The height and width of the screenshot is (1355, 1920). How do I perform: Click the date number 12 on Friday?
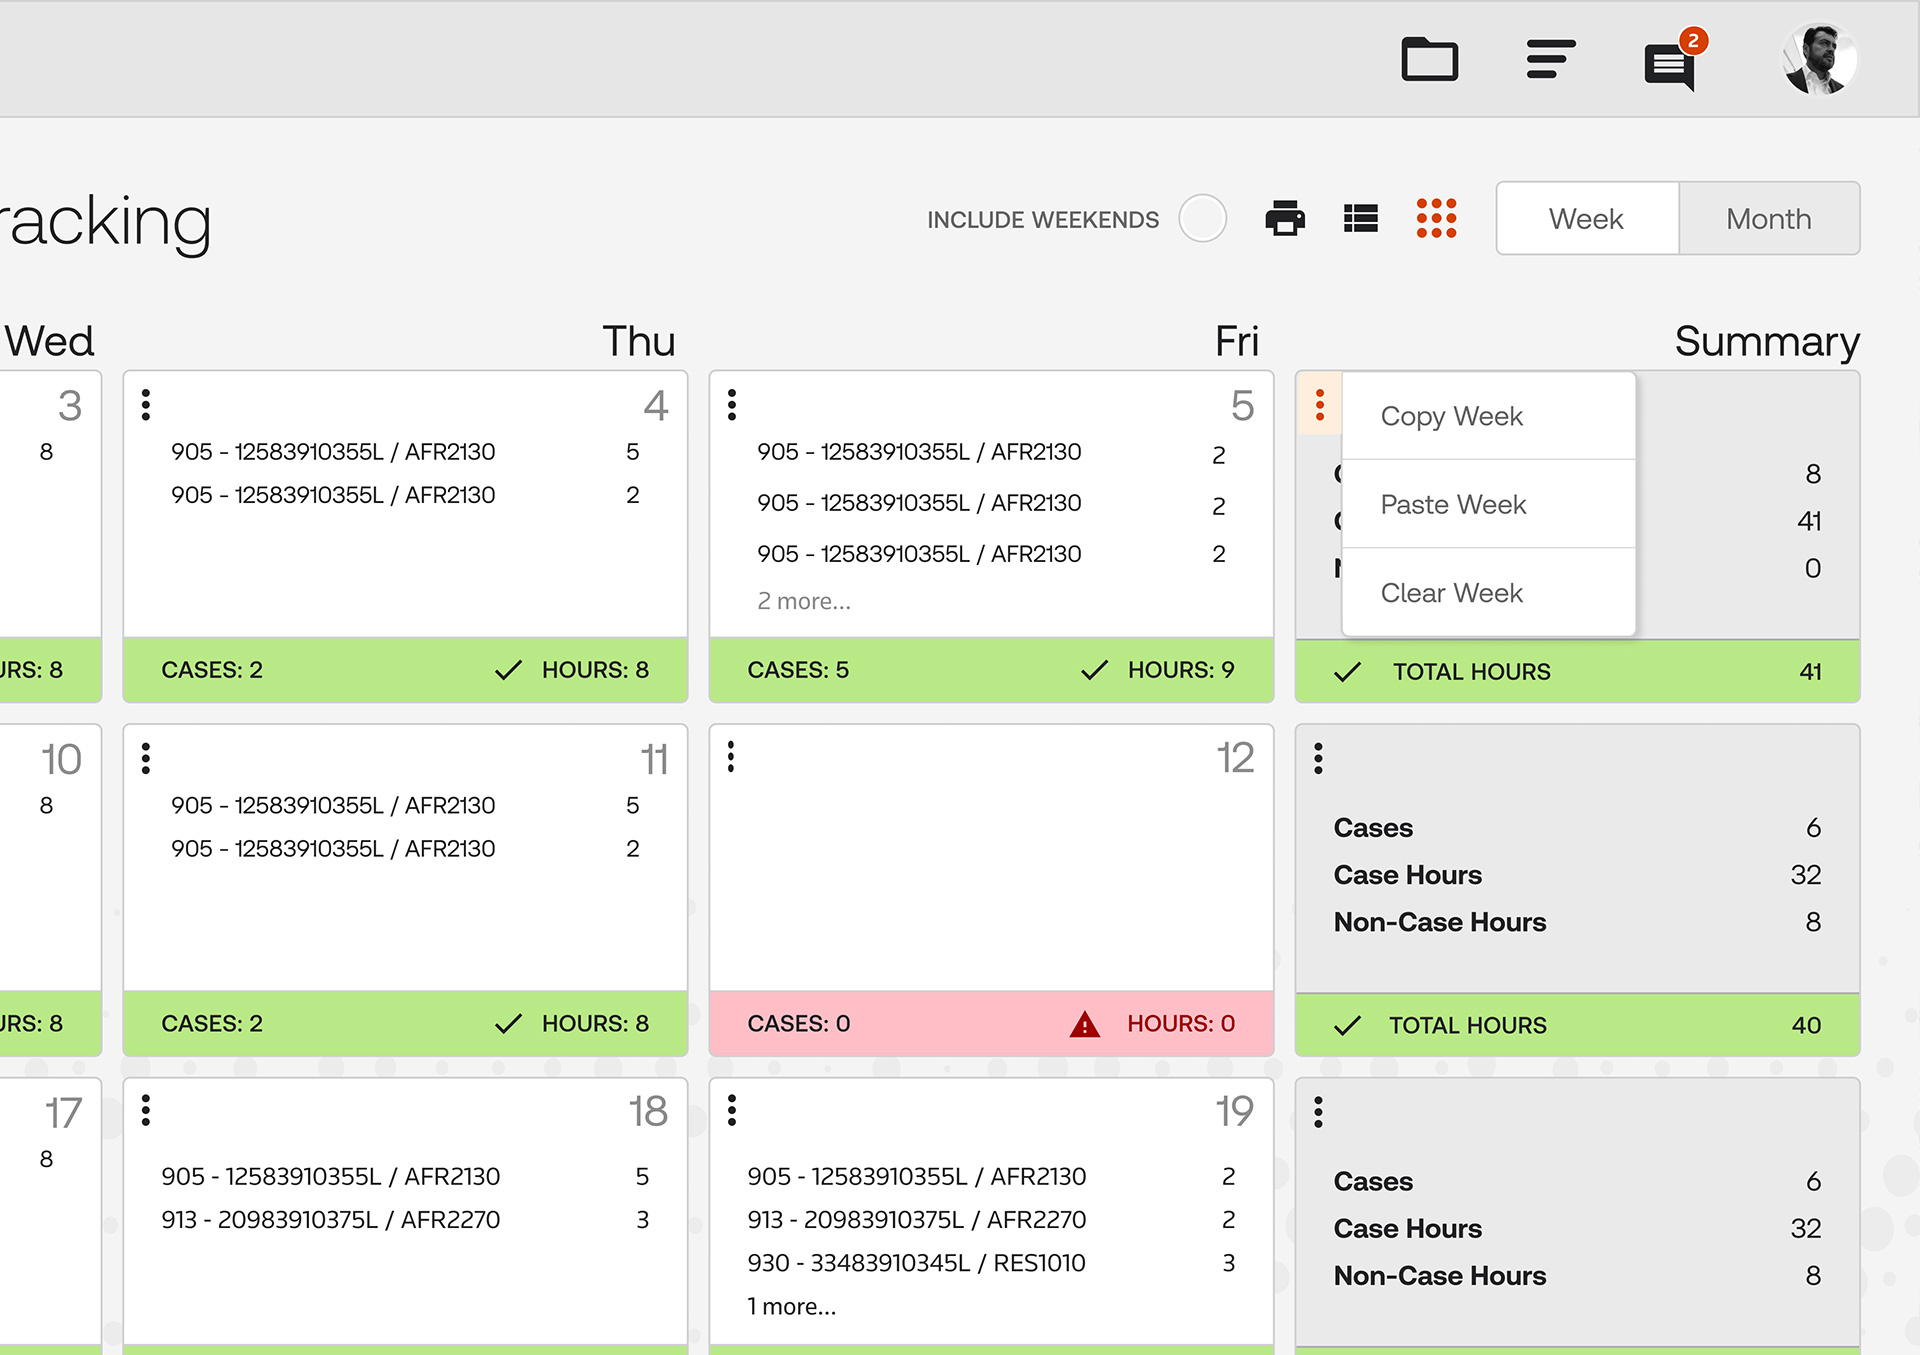(x=1235, y=758)
